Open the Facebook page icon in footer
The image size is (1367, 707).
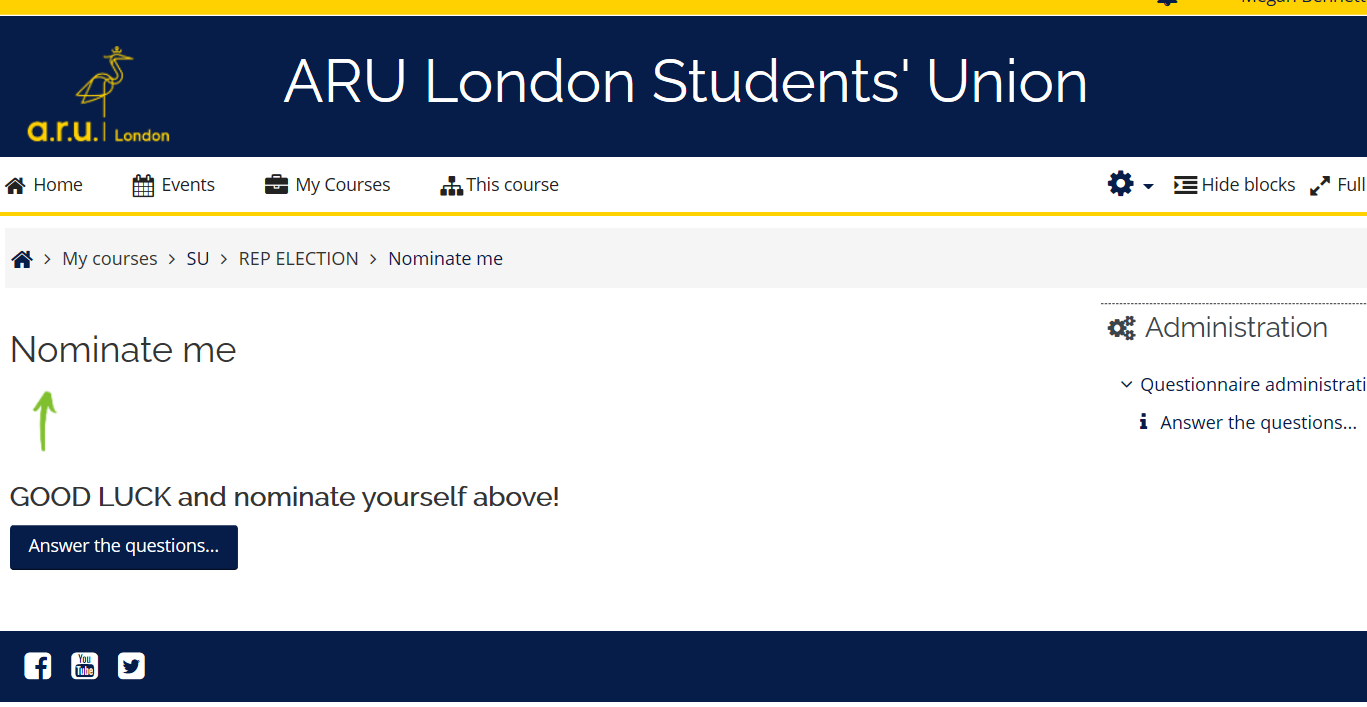pyautogui.click(x=37, y=666)
